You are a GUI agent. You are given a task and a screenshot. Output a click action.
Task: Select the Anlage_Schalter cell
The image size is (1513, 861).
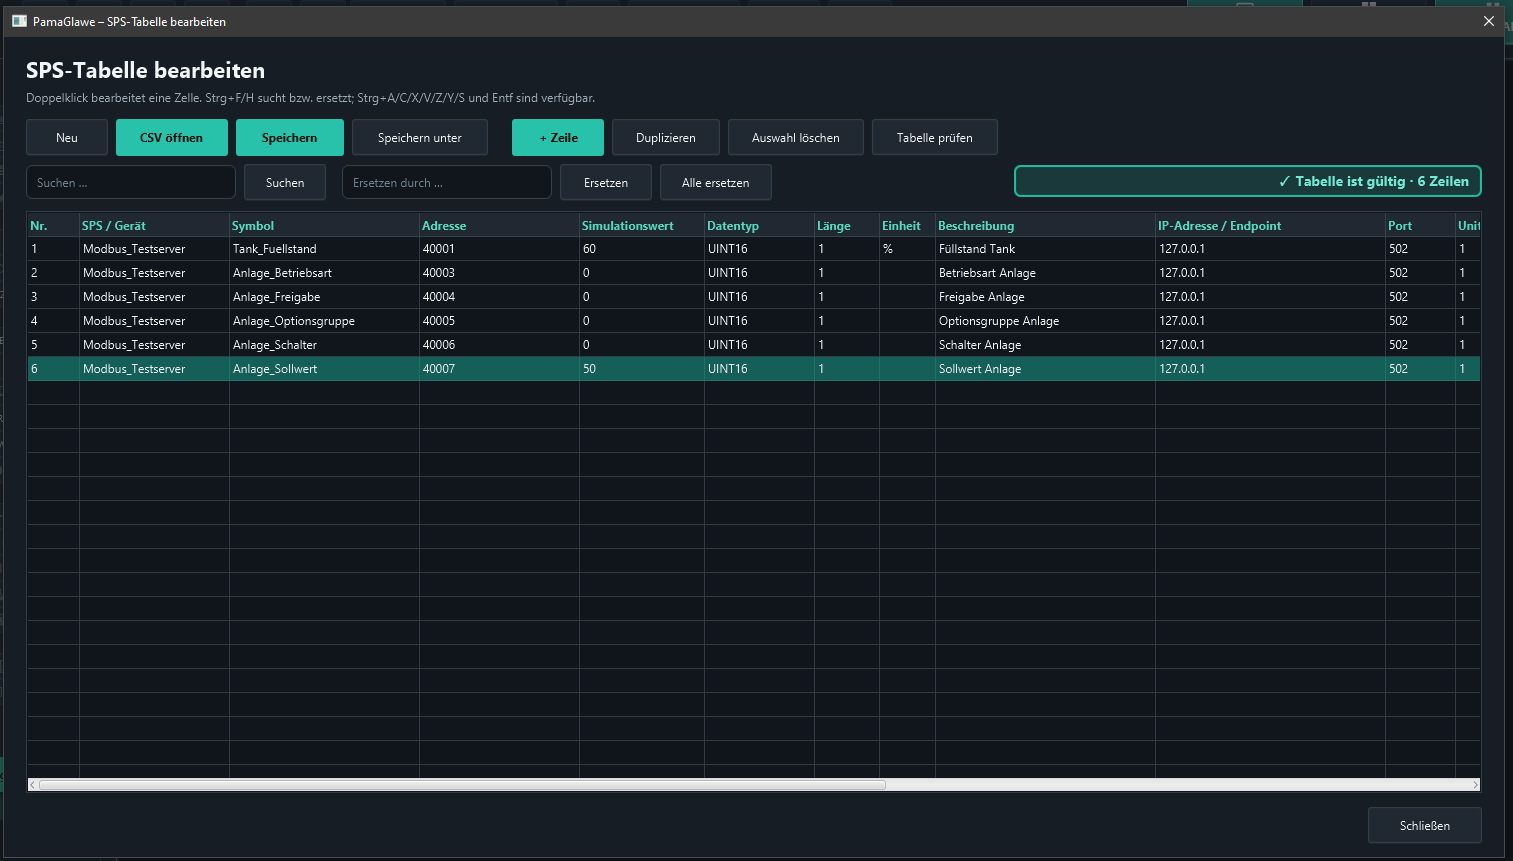[325, 345]
